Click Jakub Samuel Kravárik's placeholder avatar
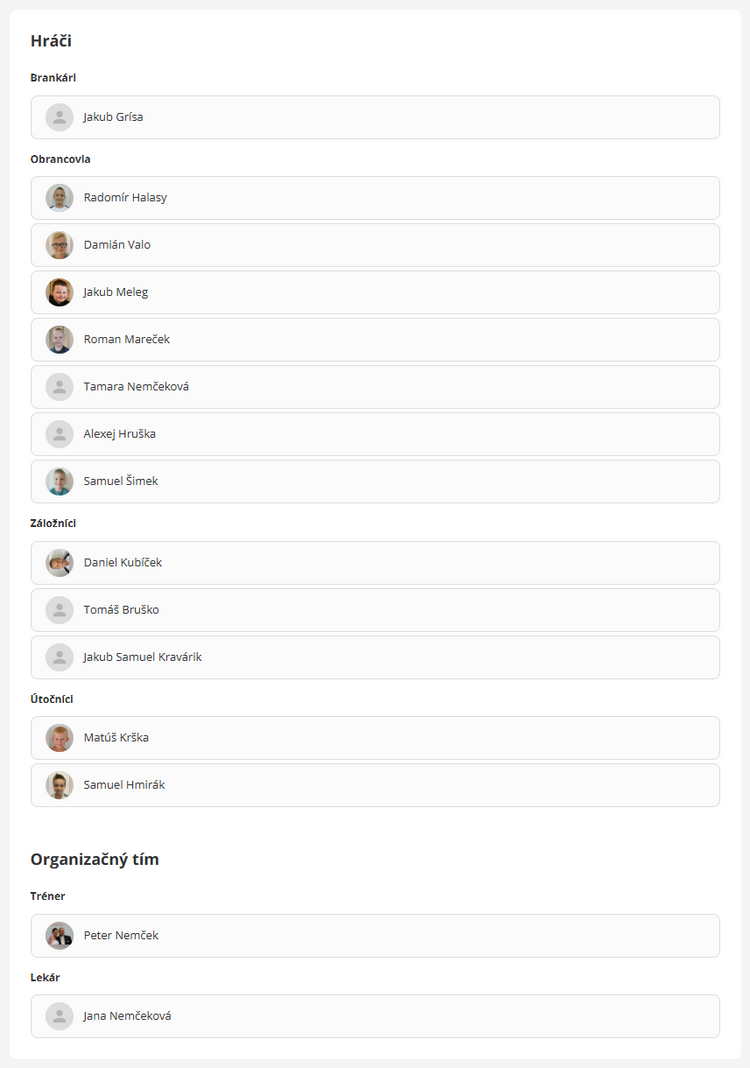Viewport: 750px width, 1068px height. coord(59,657)
